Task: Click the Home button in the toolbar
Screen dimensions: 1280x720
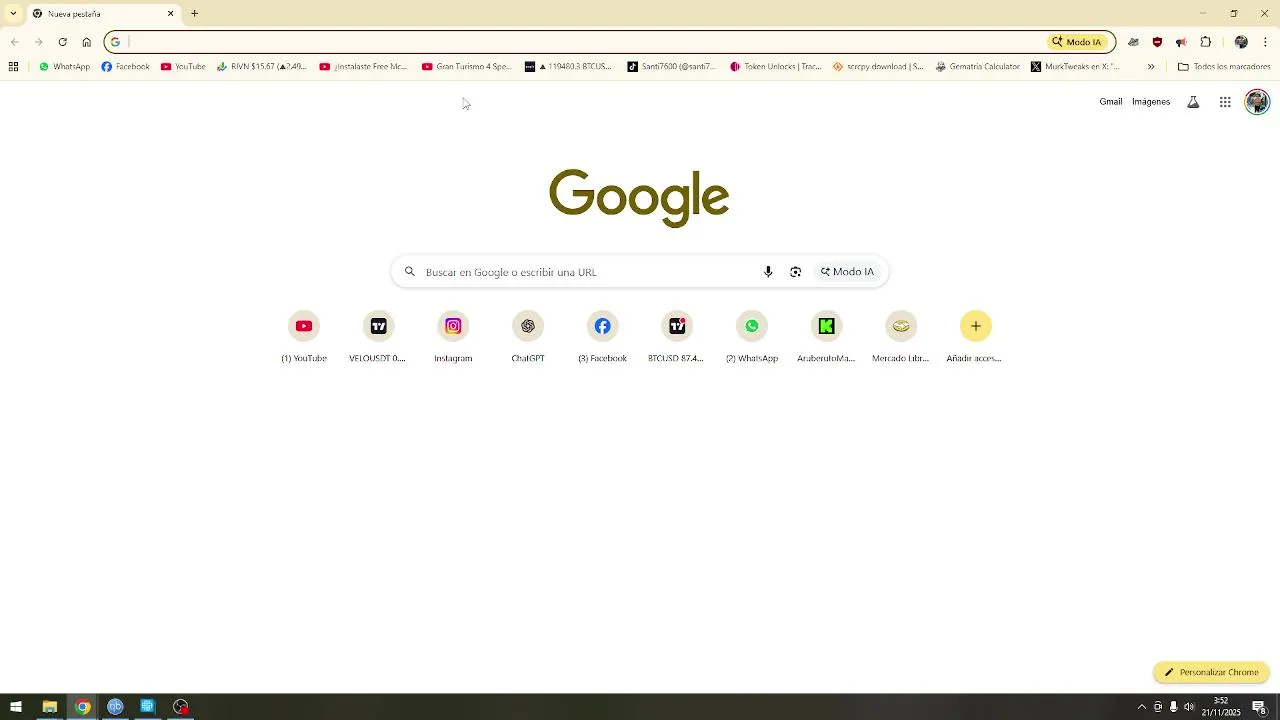Action: tap(86, 42)
